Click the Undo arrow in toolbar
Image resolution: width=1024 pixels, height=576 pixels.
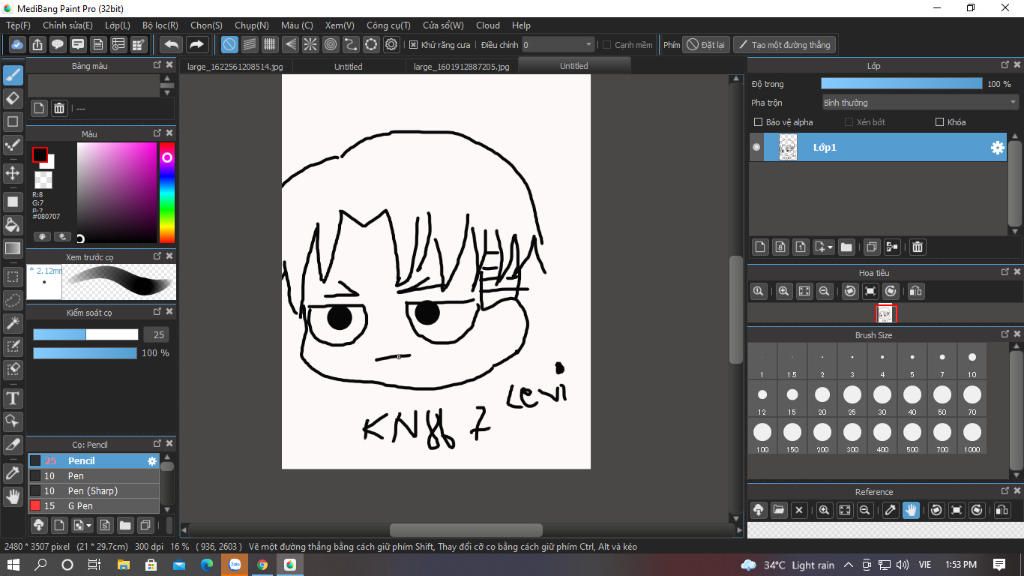171,44
